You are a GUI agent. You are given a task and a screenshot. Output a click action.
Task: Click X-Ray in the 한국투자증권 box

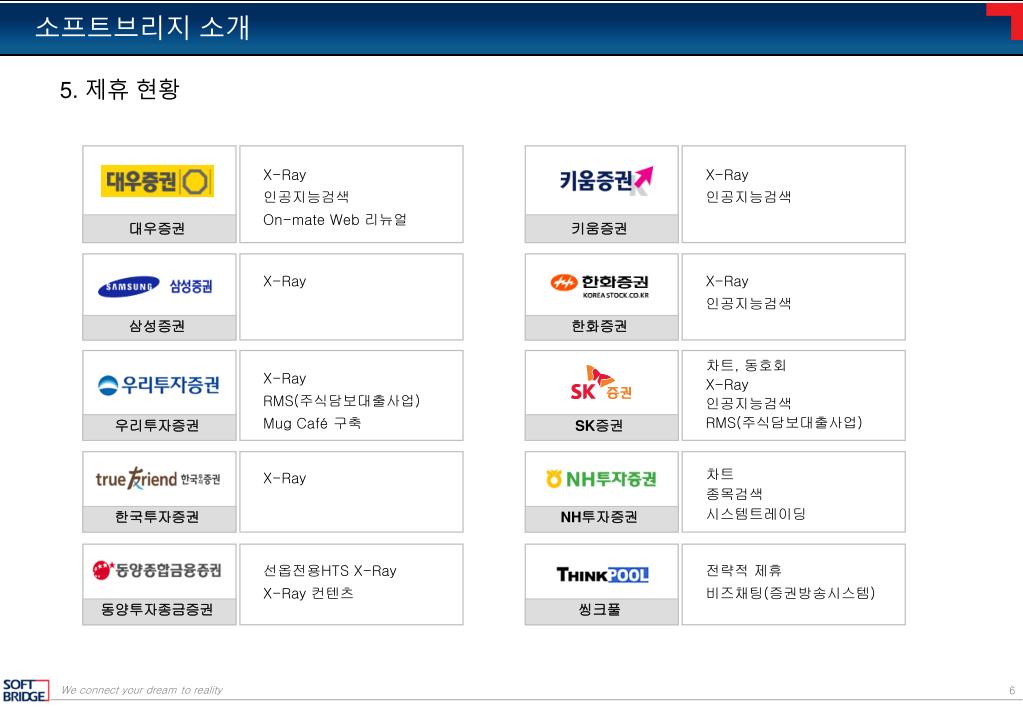[x=284, y=478]
